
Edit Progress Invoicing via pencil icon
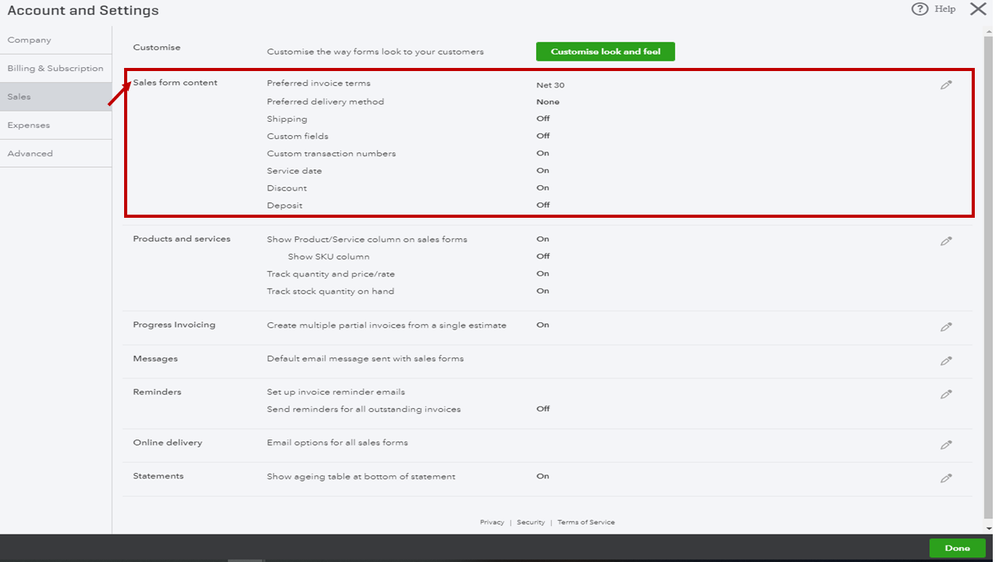pyautogui.click(x=946, y=327)
